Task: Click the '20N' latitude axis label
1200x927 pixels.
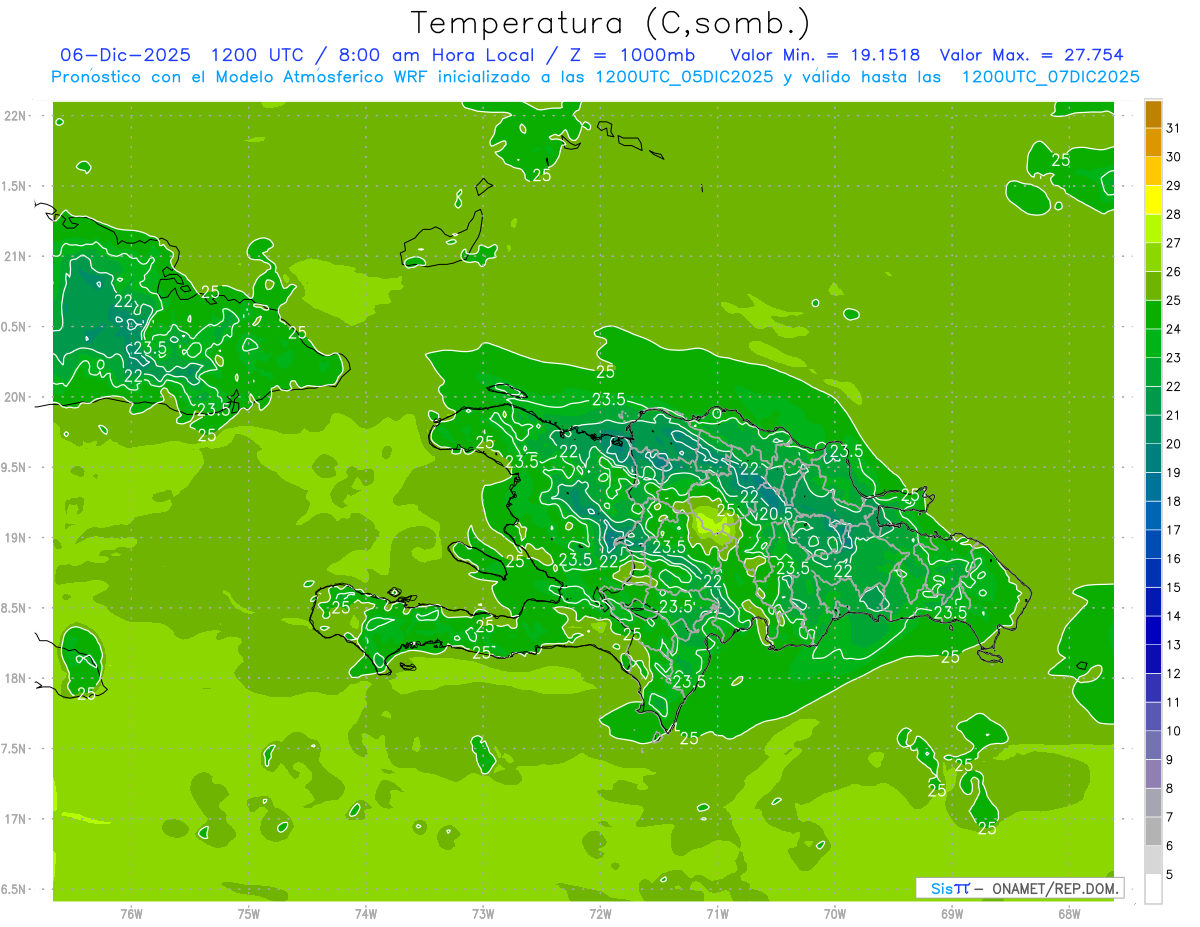Action: click(x=17, y=397)
